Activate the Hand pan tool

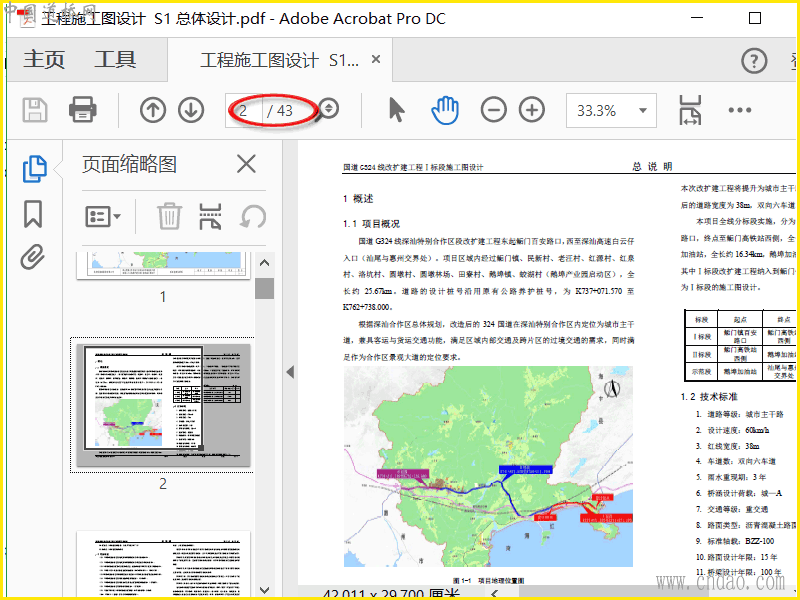(445, 110)
